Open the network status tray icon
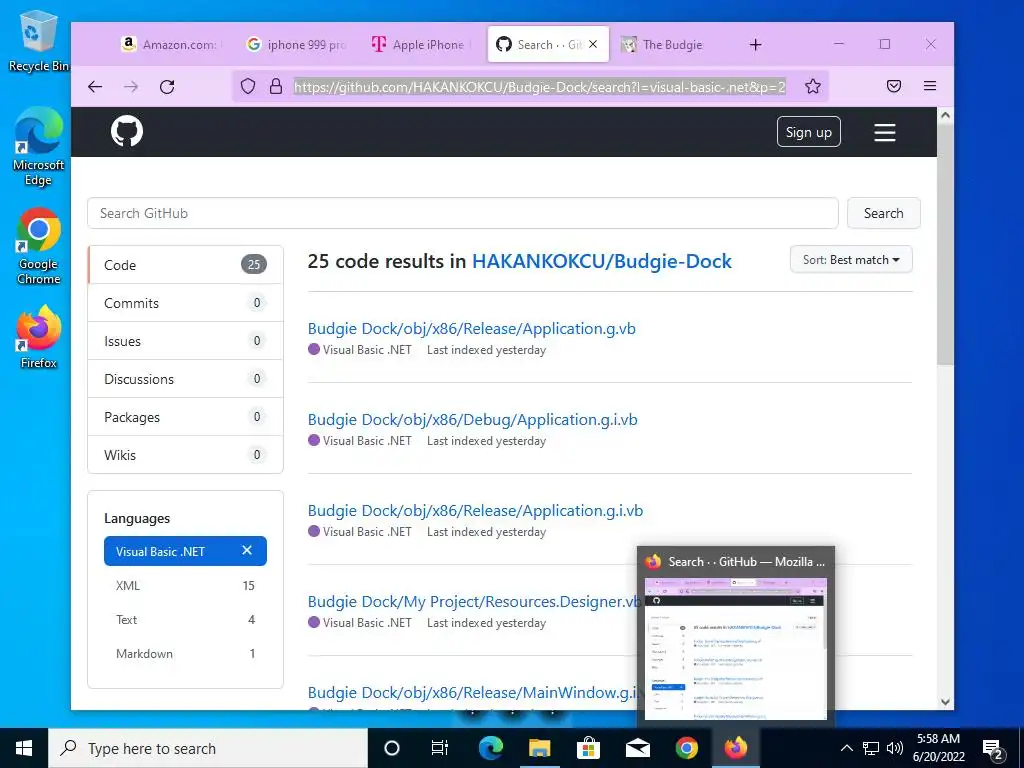This screenshot has width=1024, height=768. tap(871, 748)
